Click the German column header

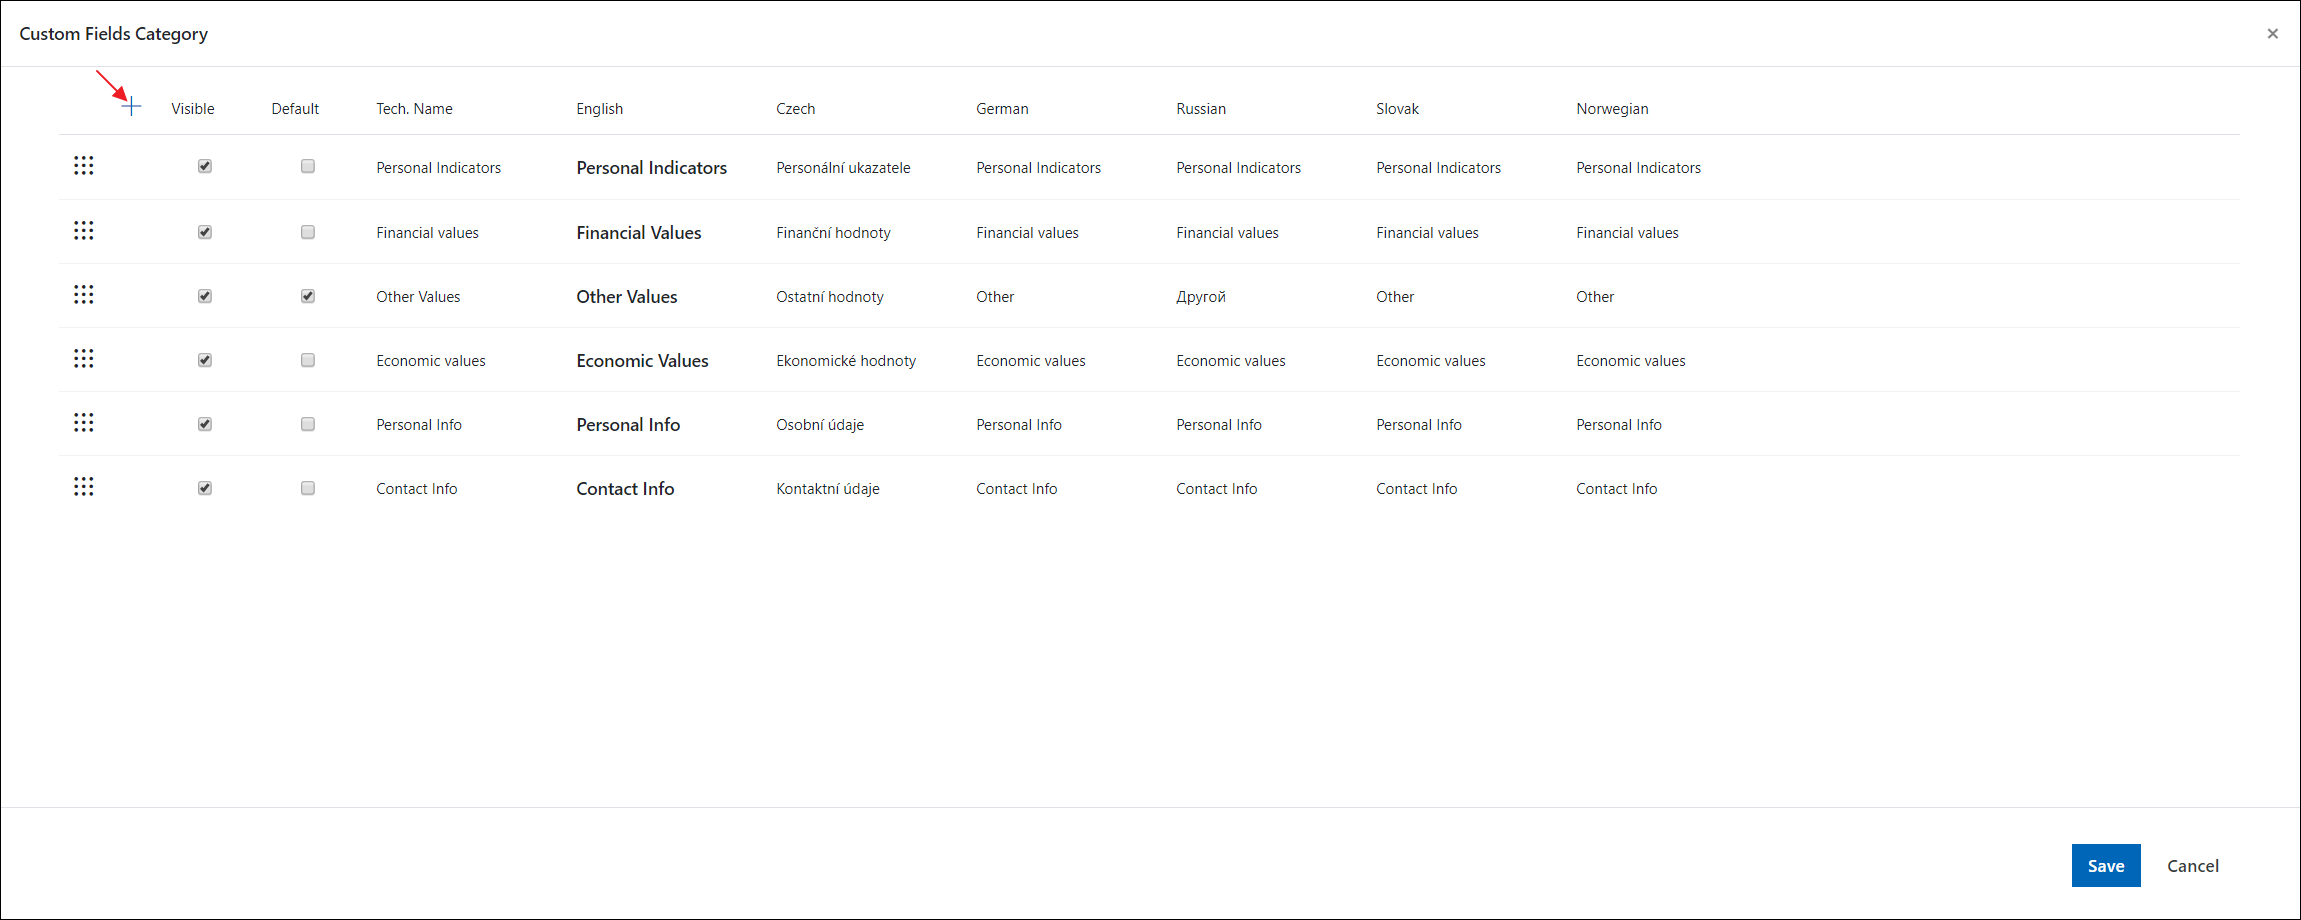tap(1002, 109)
